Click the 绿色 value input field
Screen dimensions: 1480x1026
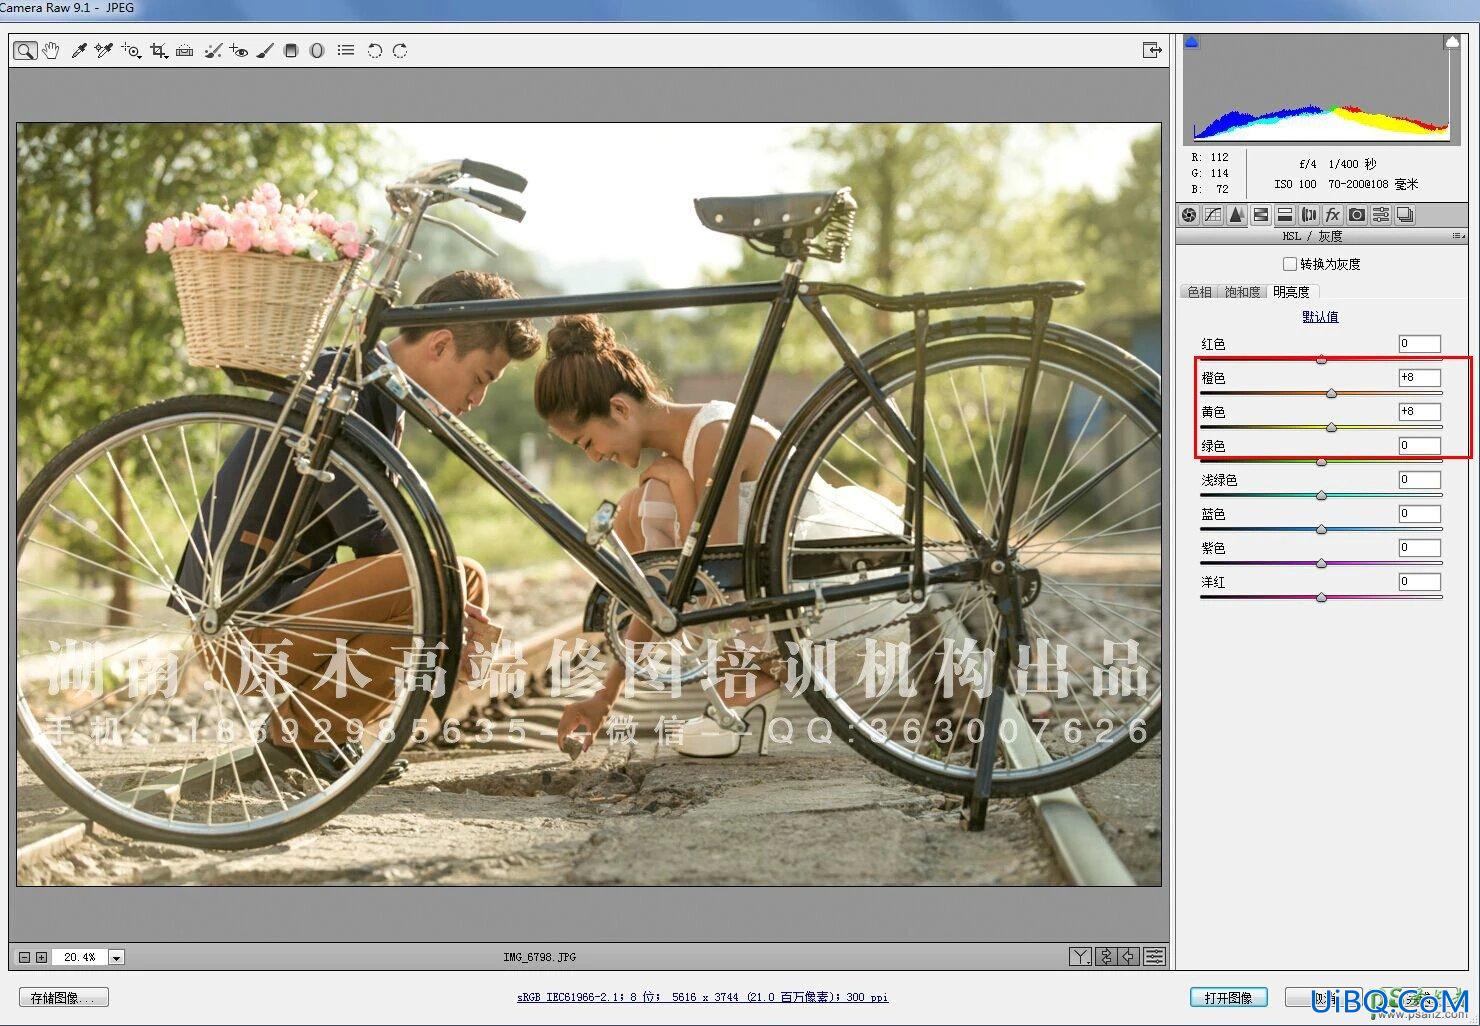[1419, 446]
